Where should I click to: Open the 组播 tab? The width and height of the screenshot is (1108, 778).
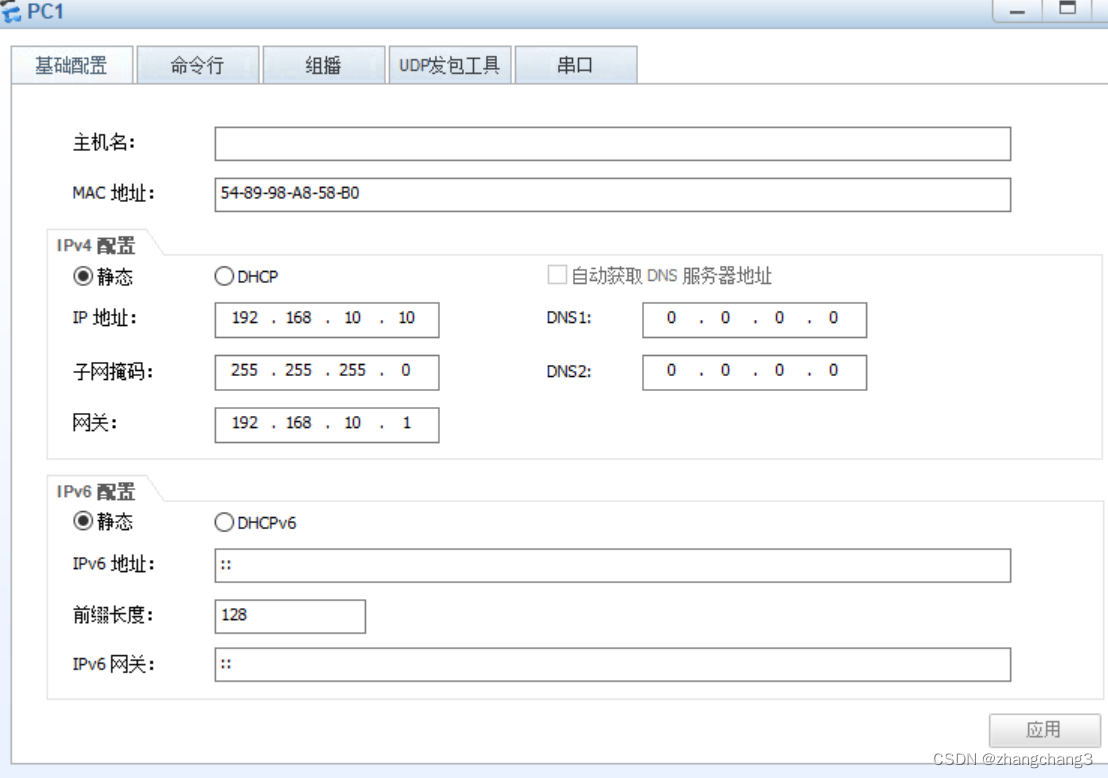(324, 65)
